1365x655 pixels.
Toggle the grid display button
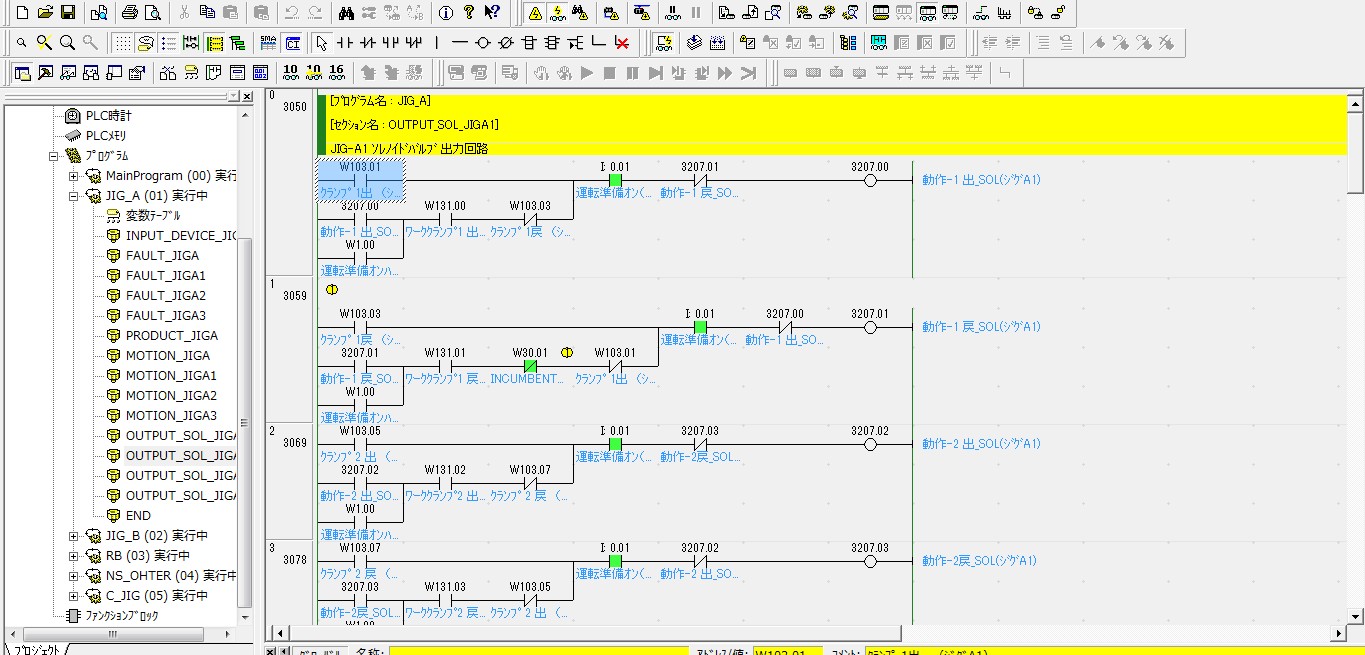click(x=122, y=43)
